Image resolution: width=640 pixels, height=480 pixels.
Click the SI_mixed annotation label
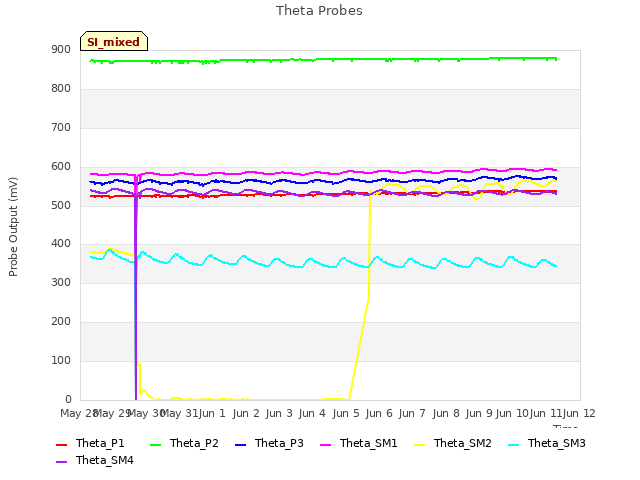pos(114,41)
